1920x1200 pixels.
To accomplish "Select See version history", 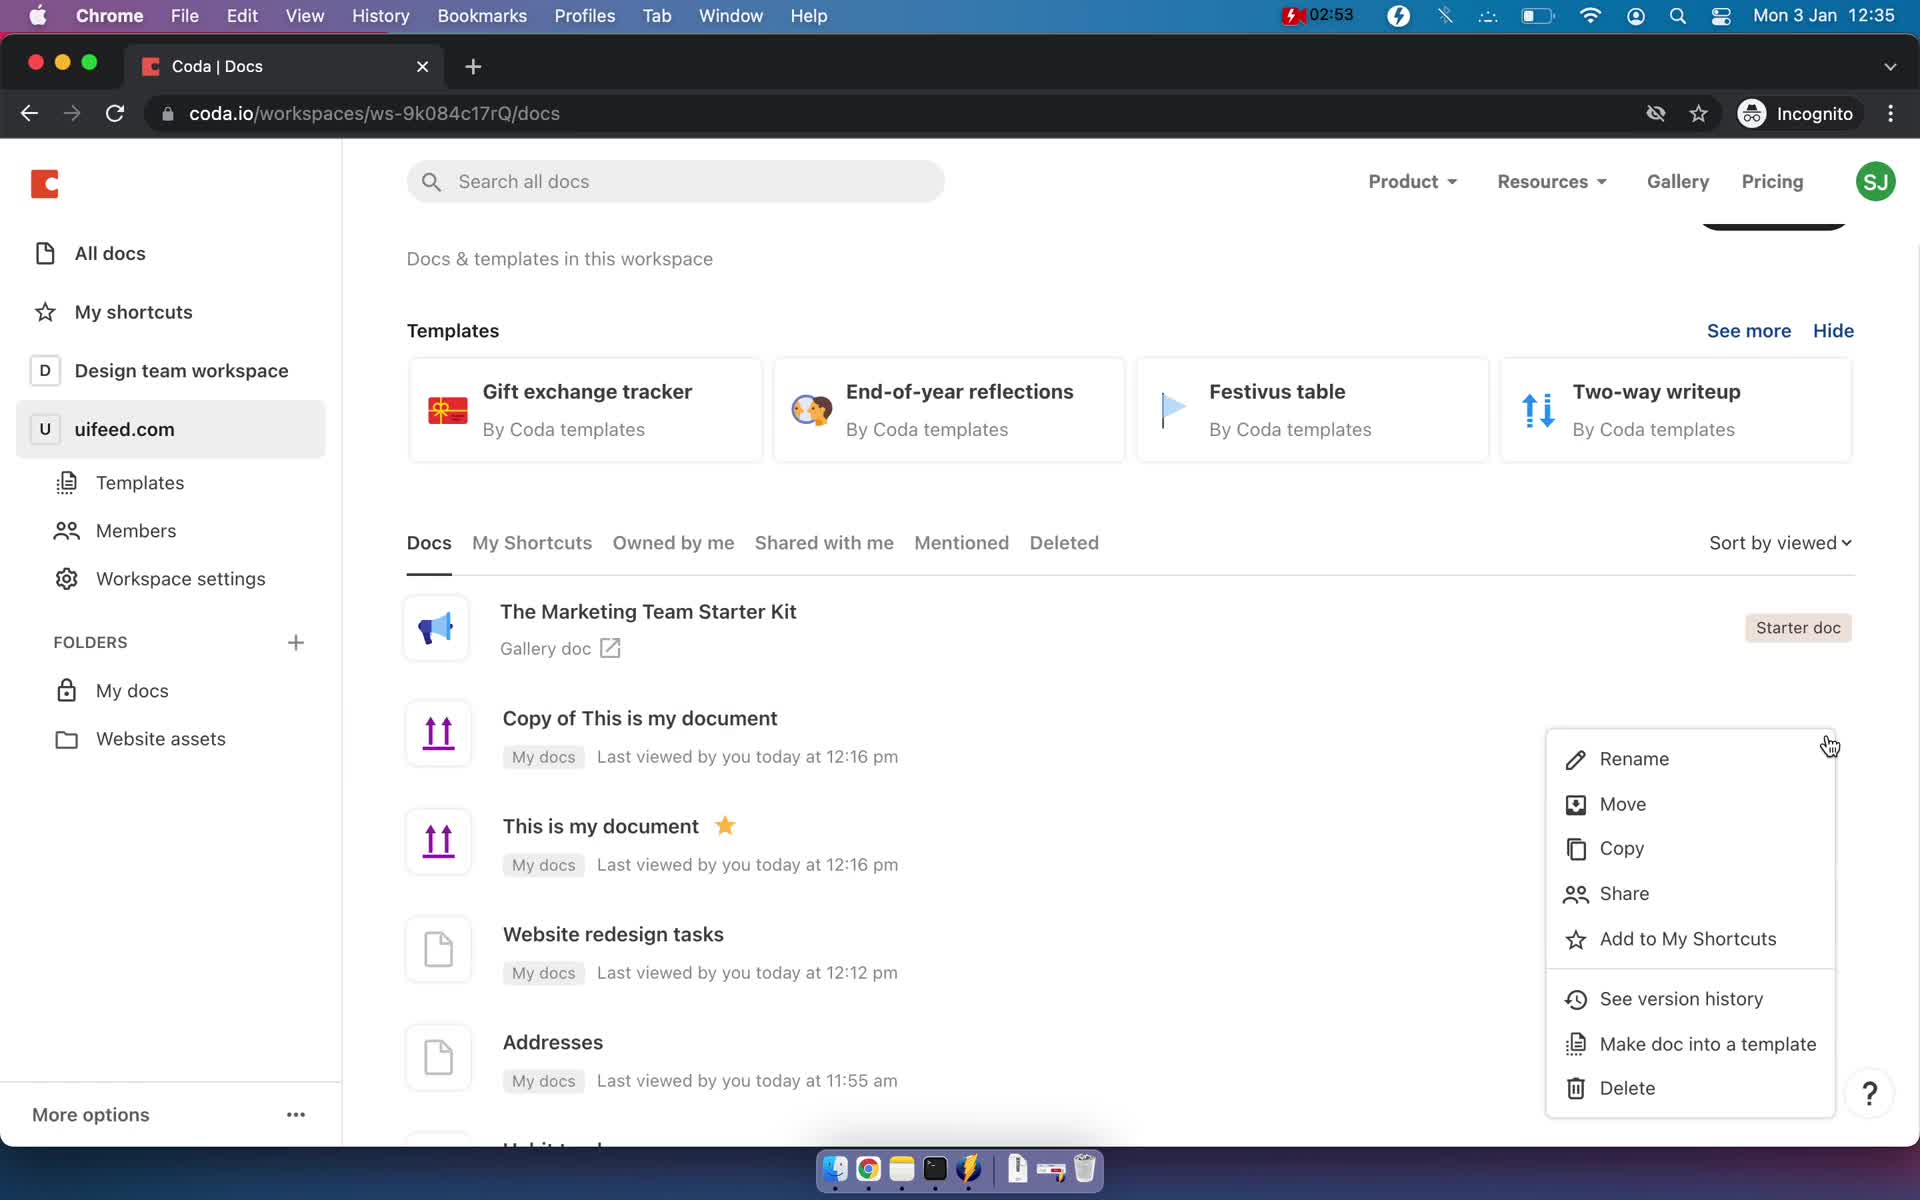I will coord(1690,999).
